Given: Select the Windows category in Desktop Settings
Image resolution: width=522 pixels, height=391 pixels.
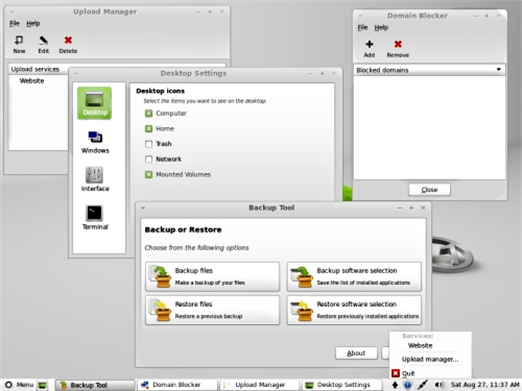Looking at the screenshot, I should pyautogui.click(x=95, y=142).
